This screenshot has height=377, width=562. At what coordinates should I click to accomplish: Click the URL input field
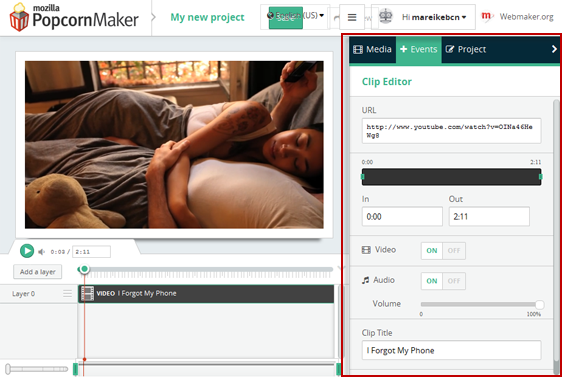click(452, 131)
